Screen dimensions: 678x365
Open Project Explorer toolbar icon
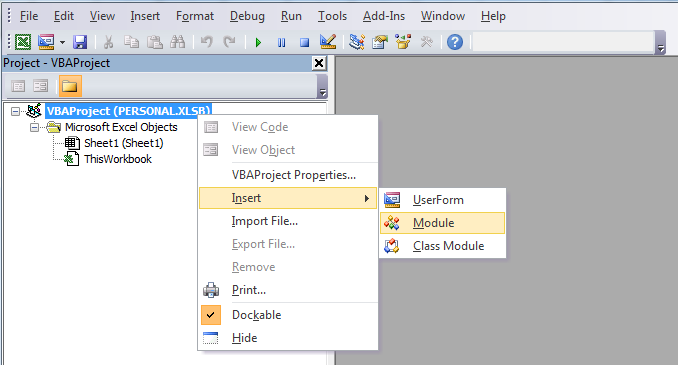click(357, 42)
